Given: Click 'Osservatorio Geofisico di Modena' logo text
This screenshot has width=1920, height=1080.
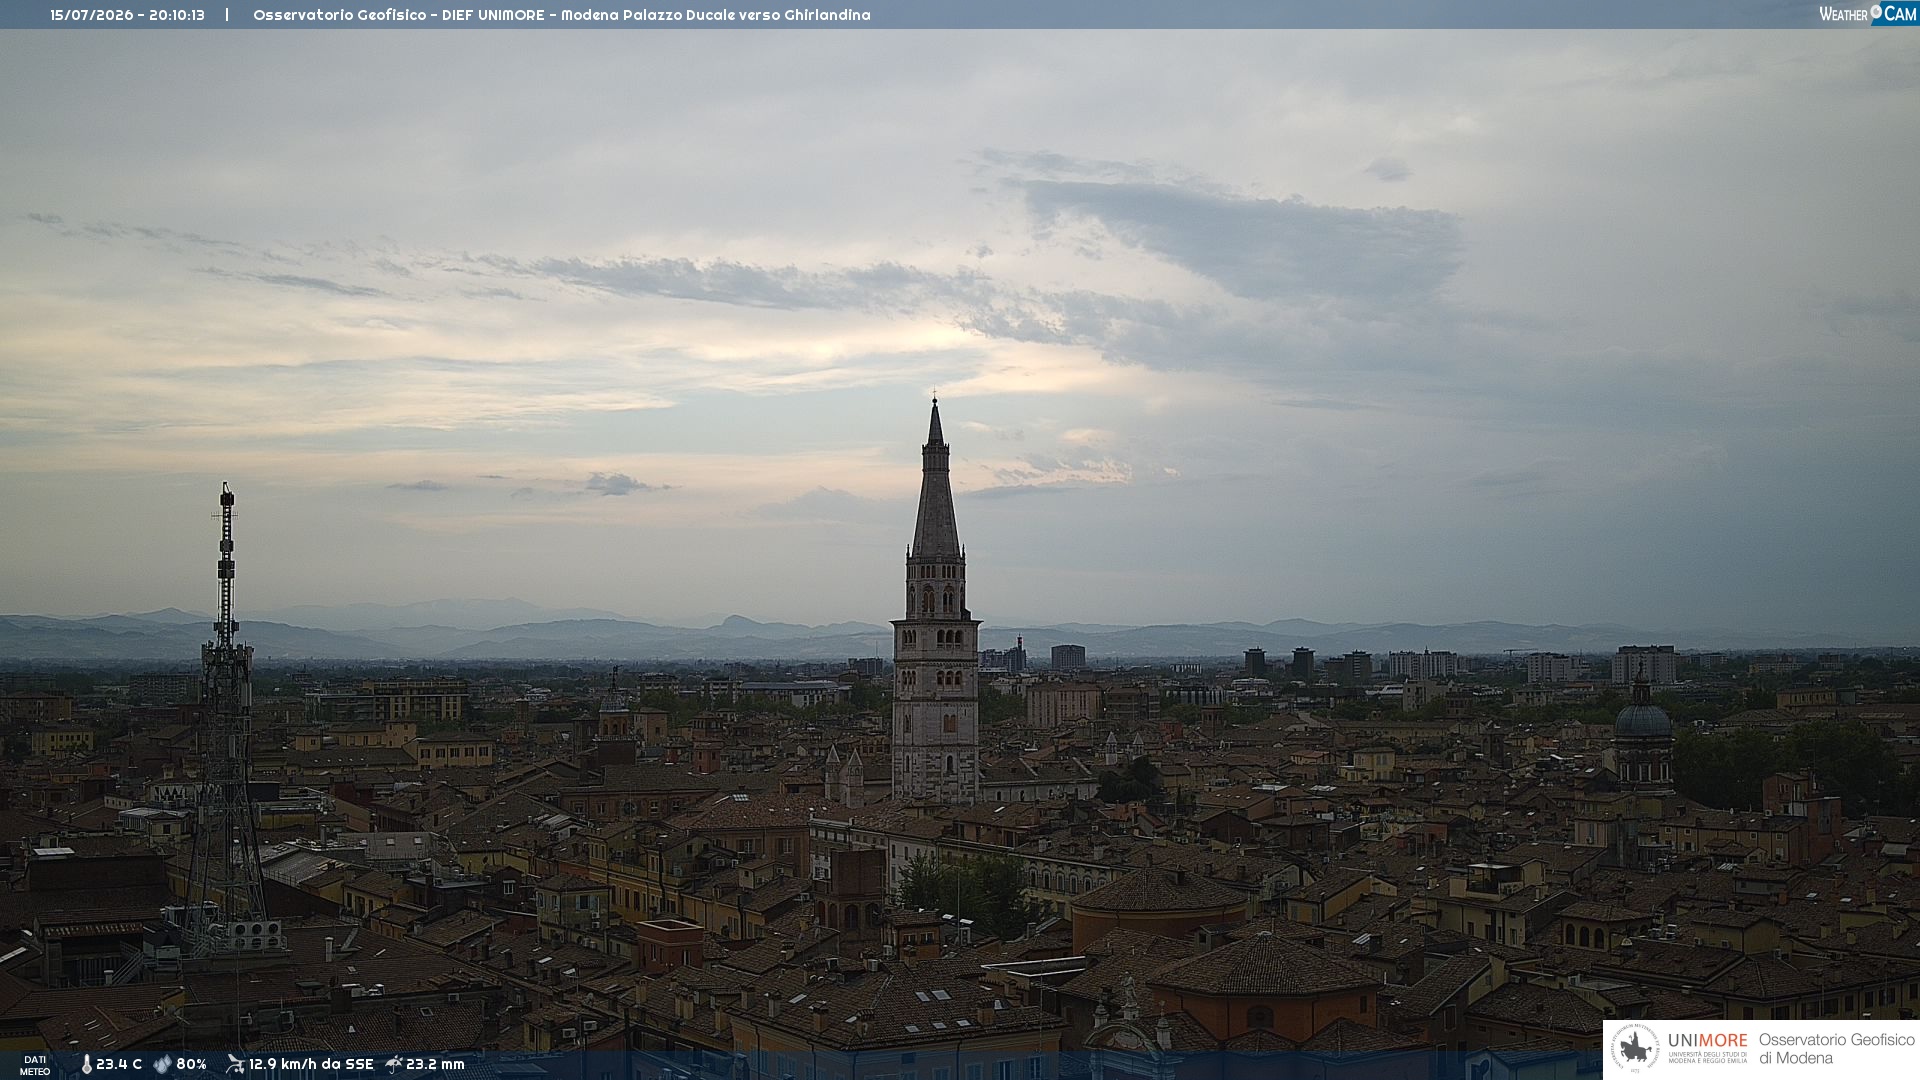Looking at the screenshot, I should (1837, 1049).
